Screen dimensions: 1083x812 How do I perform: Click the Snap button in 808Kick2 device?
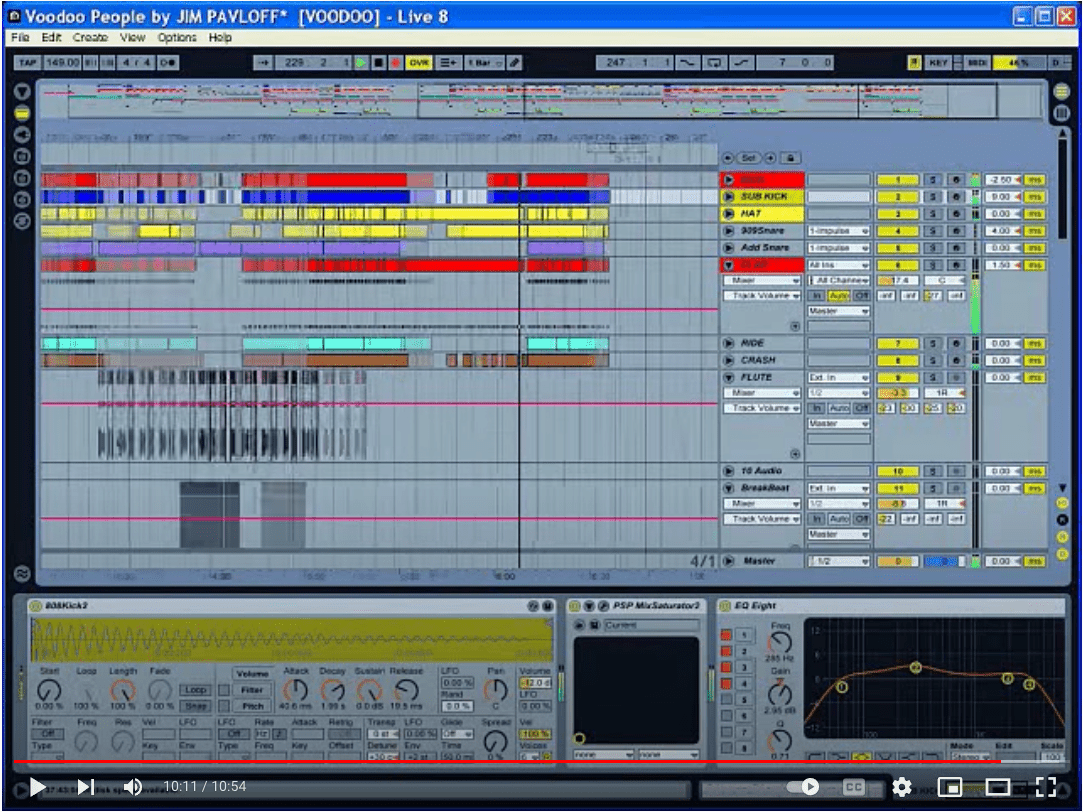coord(195,706)
